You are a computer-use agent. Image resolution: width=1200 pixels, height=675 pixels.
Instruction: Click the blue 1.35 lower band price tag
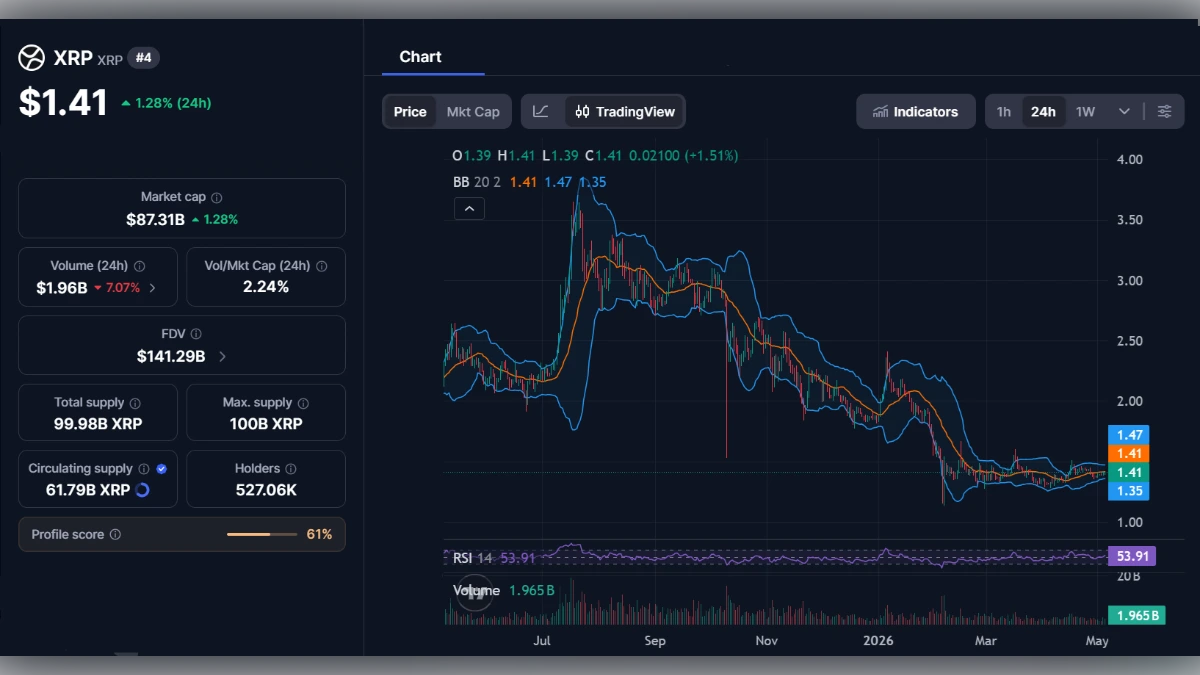[x=1128, y=491]
